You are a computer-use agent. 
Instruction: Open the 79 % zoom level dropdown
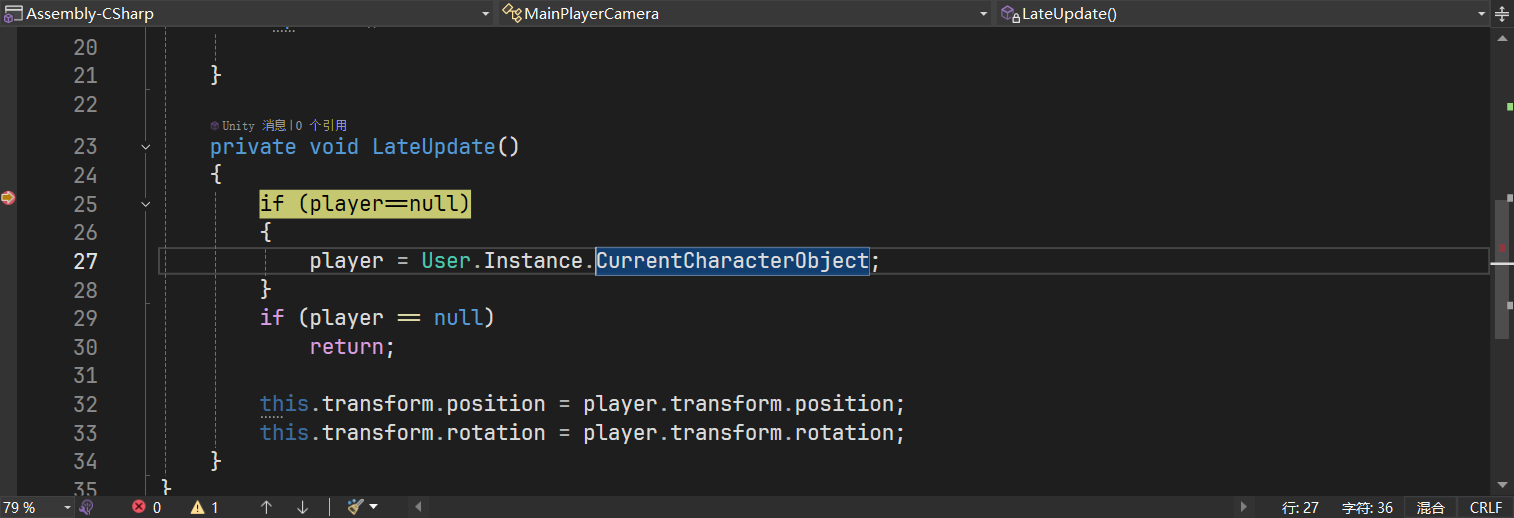coord(67,507)
